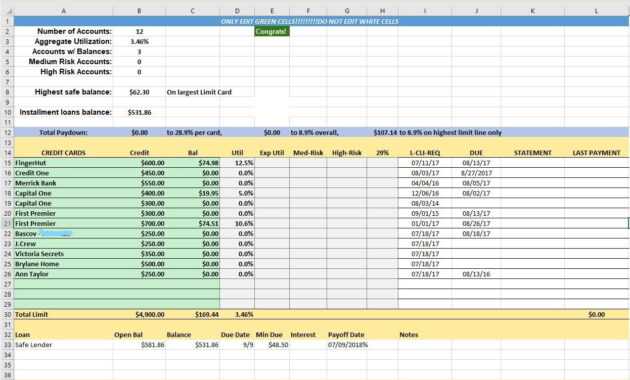Viewport: 630px width, 380px height.
Task: Click Credit One due date 8/27/2017
Action: click(476, 173)
